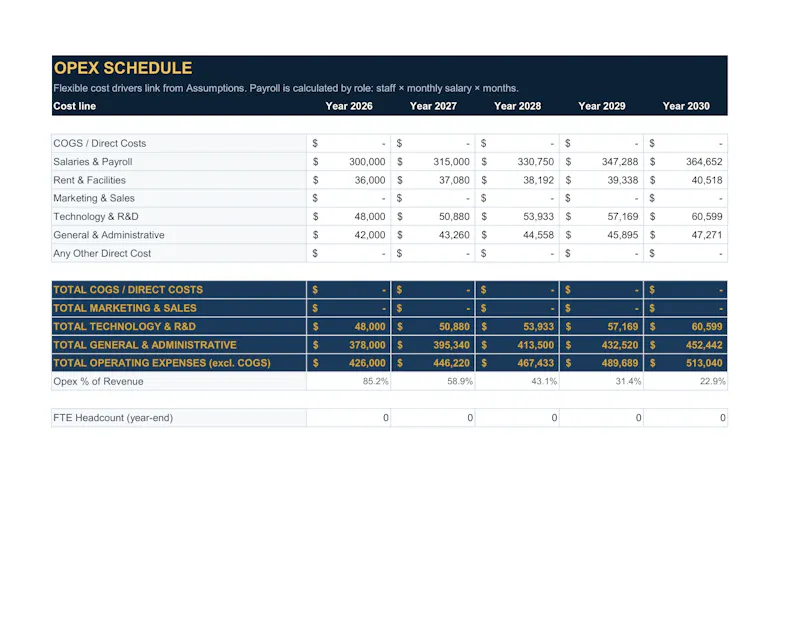800x618 pixels.
Task: Select the Year 2027 column header
Action: 433,106
